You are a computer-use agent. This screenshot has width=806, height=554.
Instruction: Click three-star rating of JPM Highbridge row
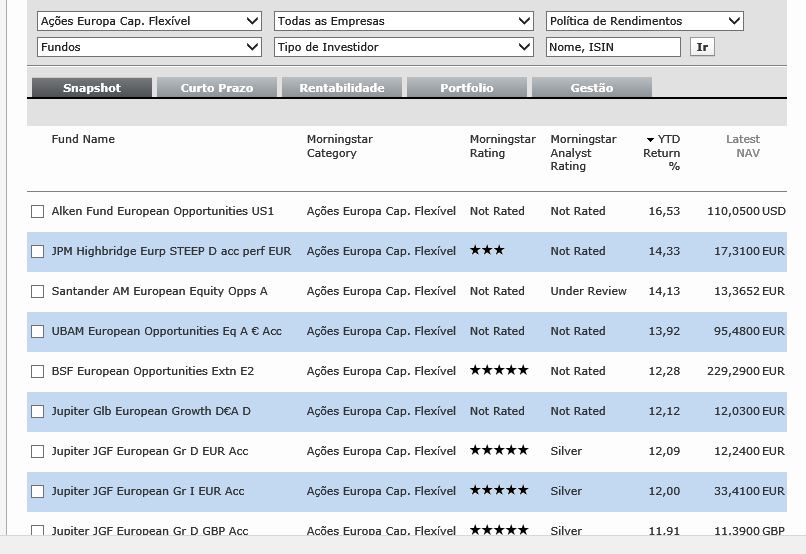pyautogui.click(x=487, y=250)
